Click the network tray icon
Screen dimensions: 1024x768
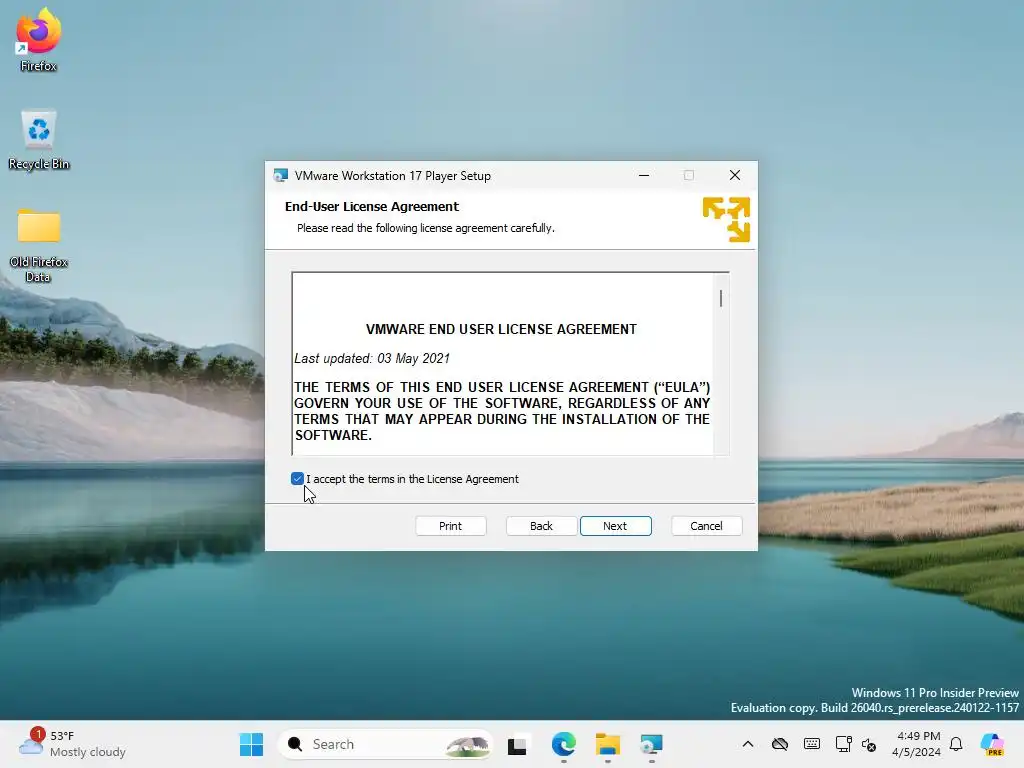click(x=843, y=744)
